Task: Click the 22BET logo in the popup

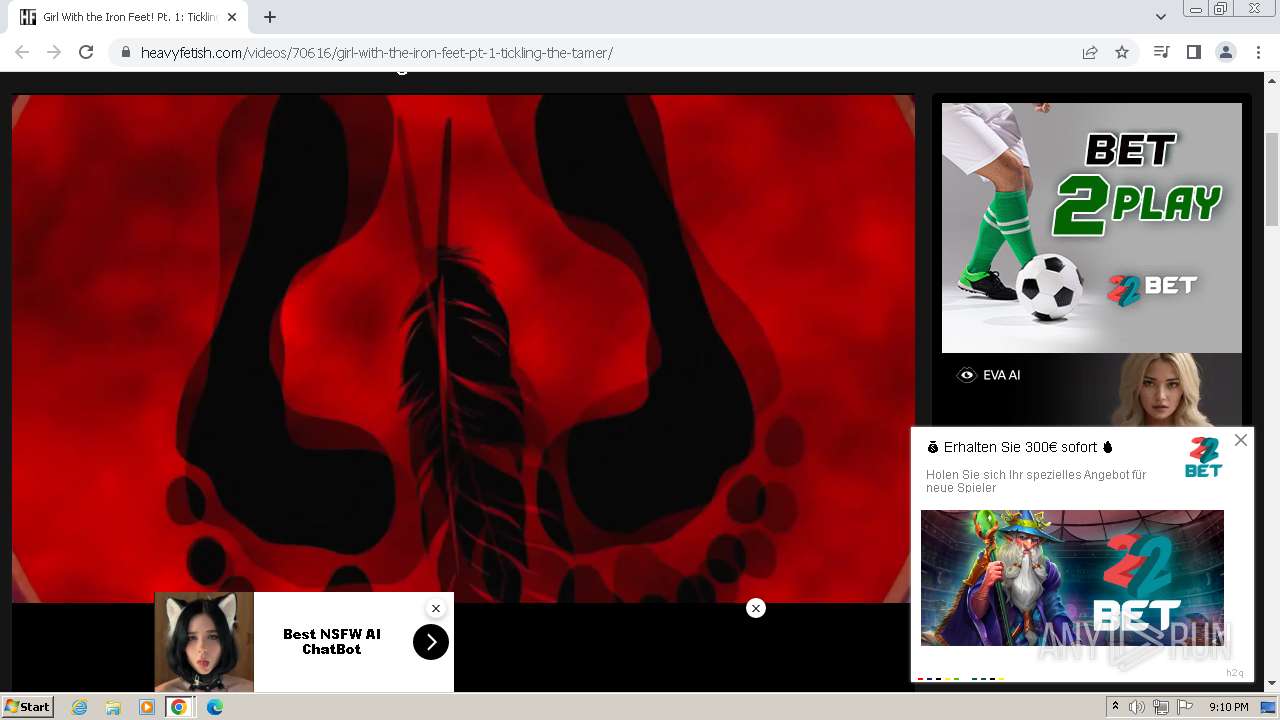Action: 1203,457
